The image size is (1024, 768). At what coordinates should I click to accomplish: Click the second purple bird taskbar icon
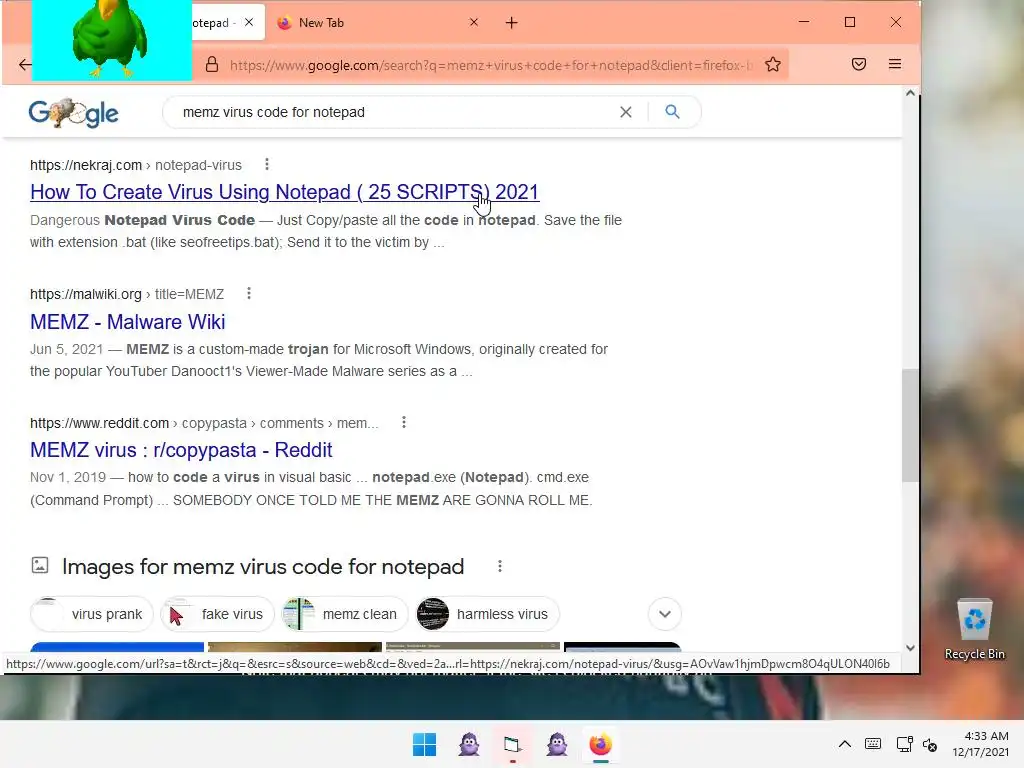click(557, 744)
